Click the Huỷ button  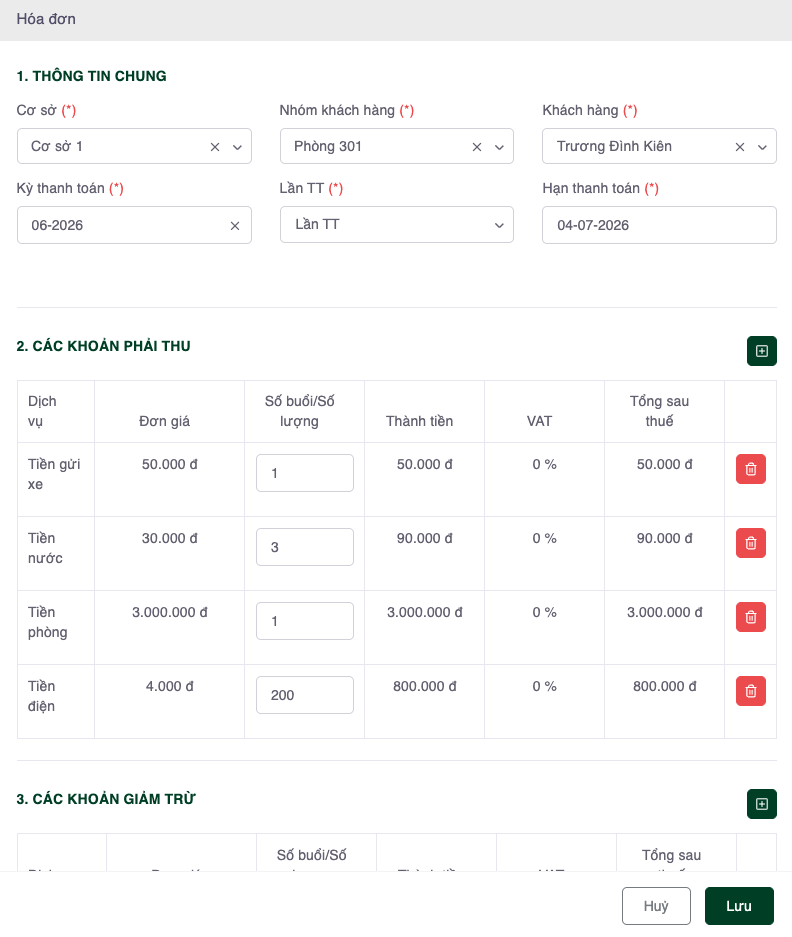[x=656, y=906]
